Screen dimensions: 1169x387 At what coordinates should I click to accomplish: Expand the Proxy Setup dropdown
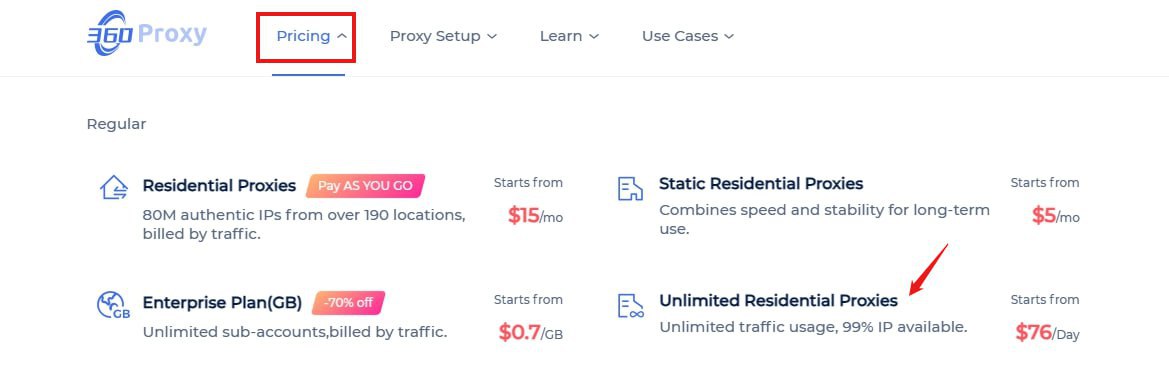443,36
